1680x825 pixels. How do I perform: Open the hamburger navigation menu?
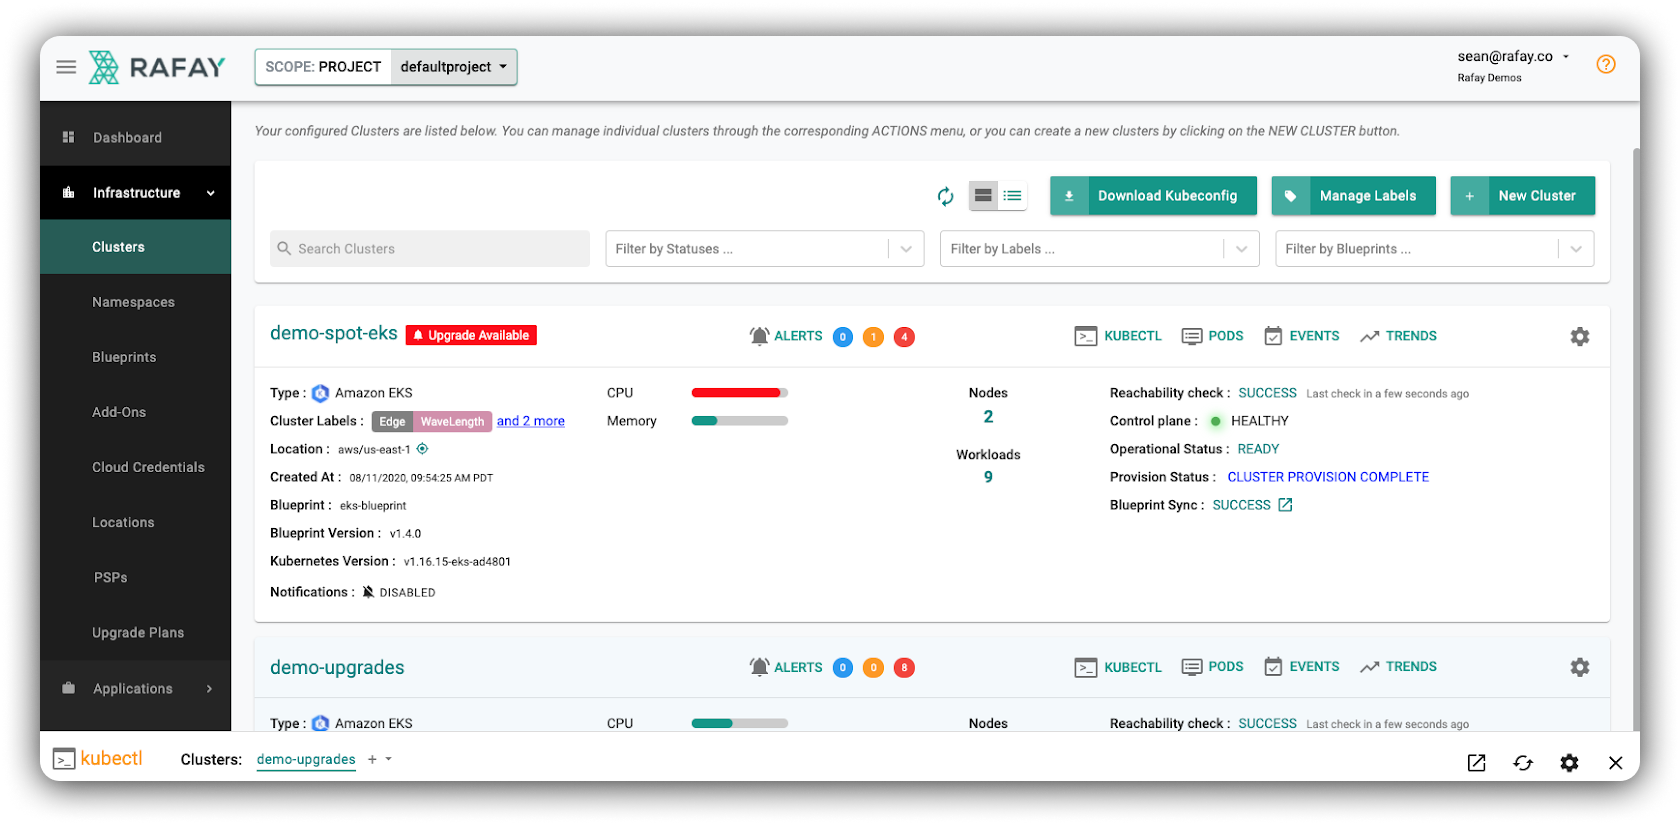tap(66, 67)
